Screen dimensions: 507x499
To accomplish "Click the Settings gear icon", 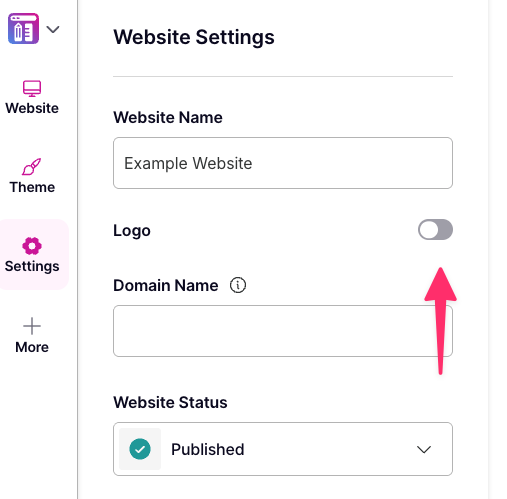I will click(32, 246).
